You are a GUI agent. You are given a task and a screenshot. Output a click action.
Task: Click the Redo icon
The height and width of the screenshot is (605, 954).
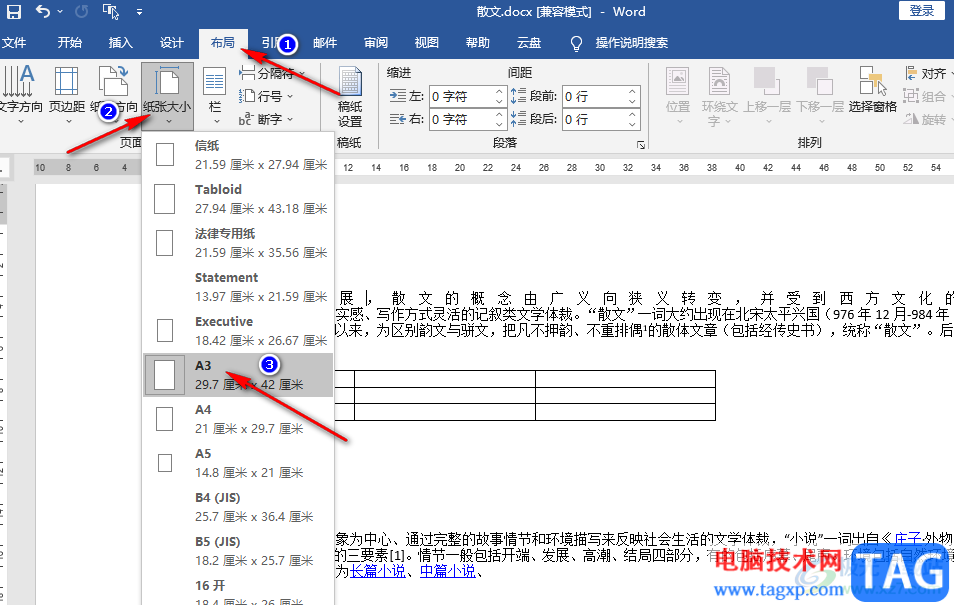[x=82, y=11]
